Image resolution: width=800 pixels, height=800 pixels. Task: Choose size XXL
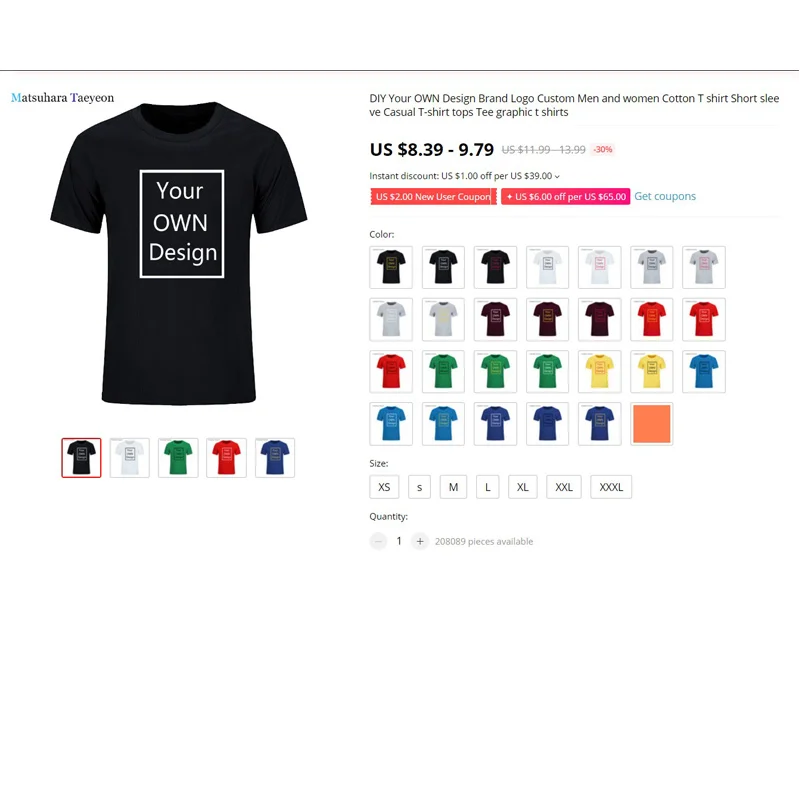pos(564,487)
